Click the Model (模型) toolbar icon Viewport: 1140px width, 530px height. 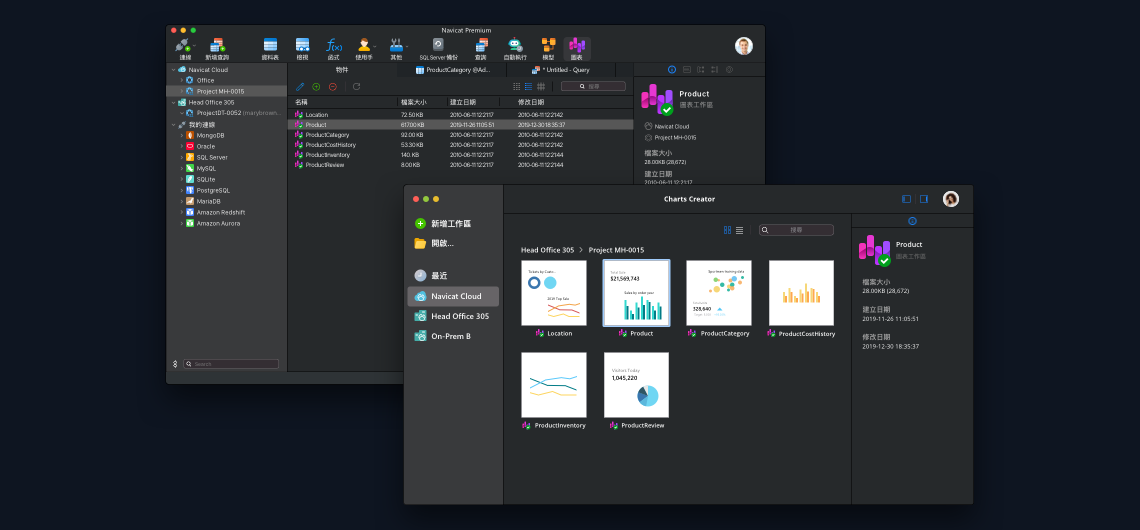click(x=548, y=46)
